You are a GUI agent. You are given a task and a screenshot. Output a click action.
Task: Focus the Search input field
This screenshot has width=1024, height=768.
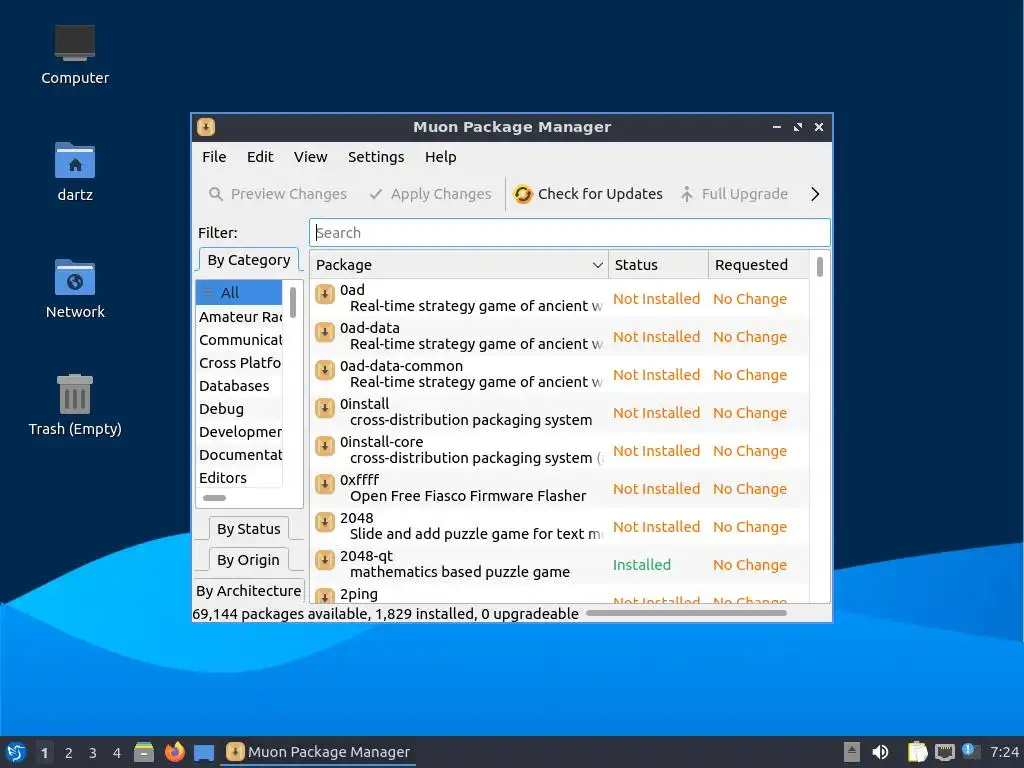point(569,232)
